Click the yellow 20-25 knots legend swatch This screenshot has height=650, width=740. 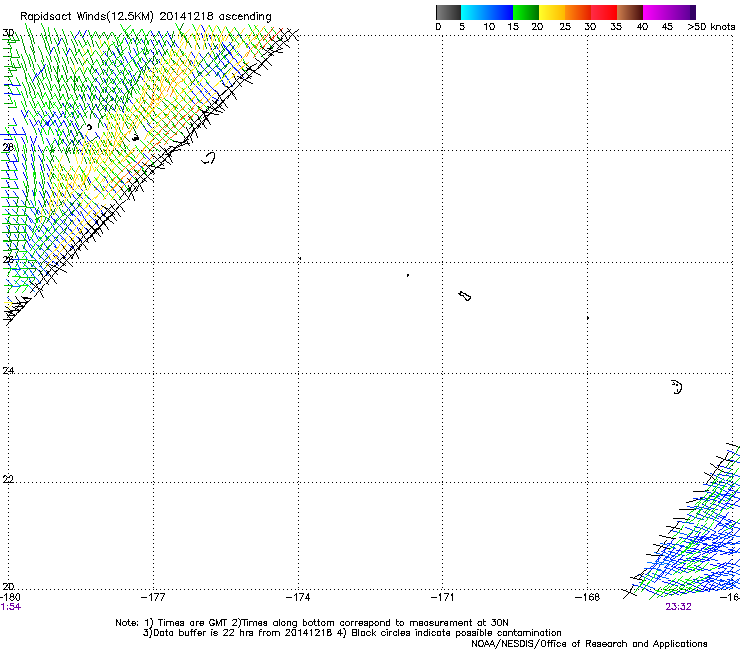pos(552,12)
